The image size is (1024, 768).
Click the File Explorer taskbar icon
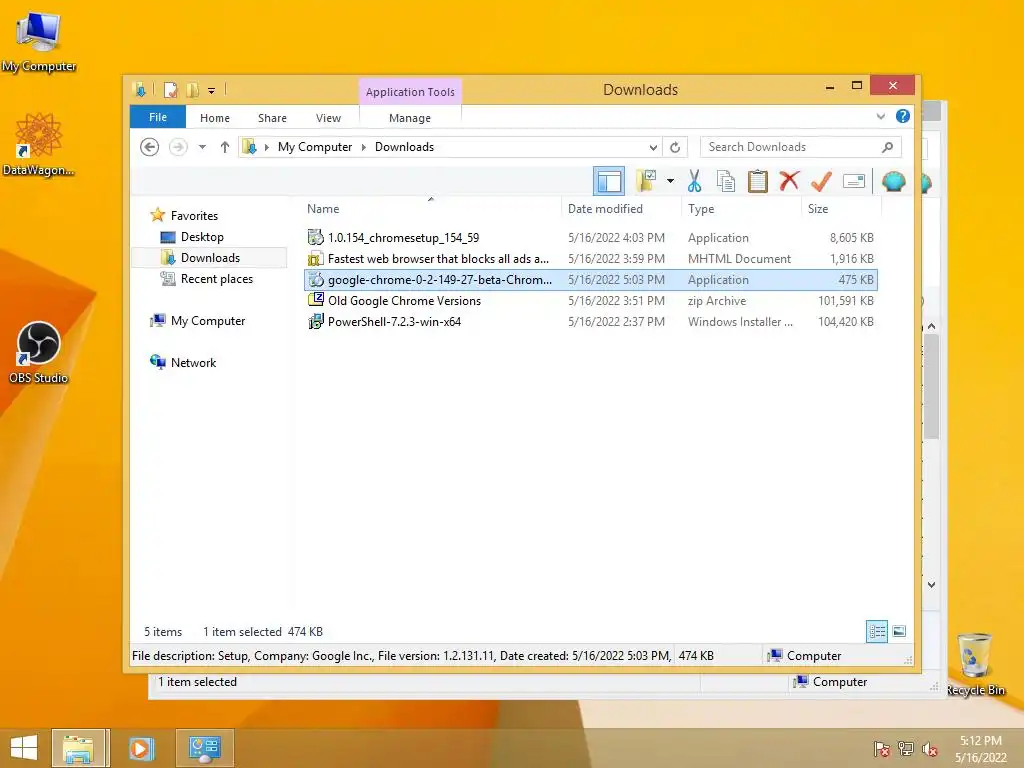coord(78,748)
